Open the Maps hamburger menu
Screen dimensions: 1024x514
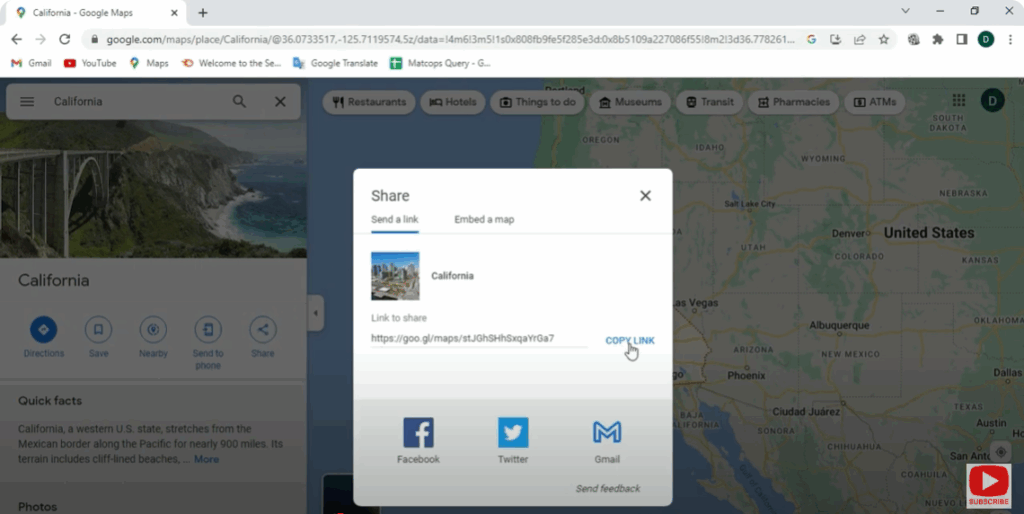pos(27,101)
